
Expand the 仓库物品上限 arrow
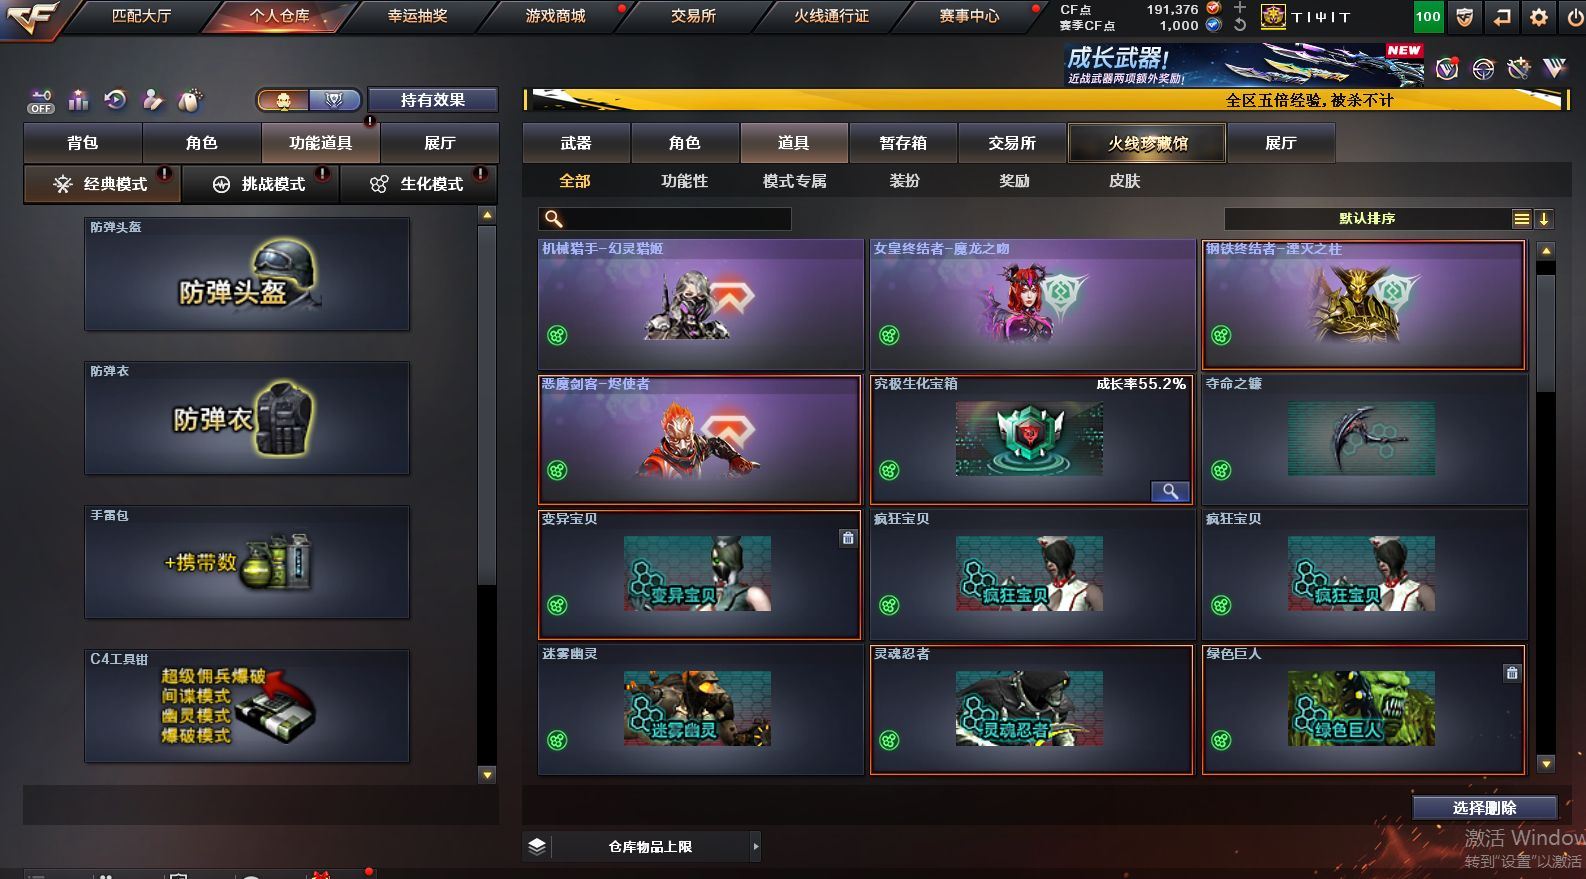point(755,847)
